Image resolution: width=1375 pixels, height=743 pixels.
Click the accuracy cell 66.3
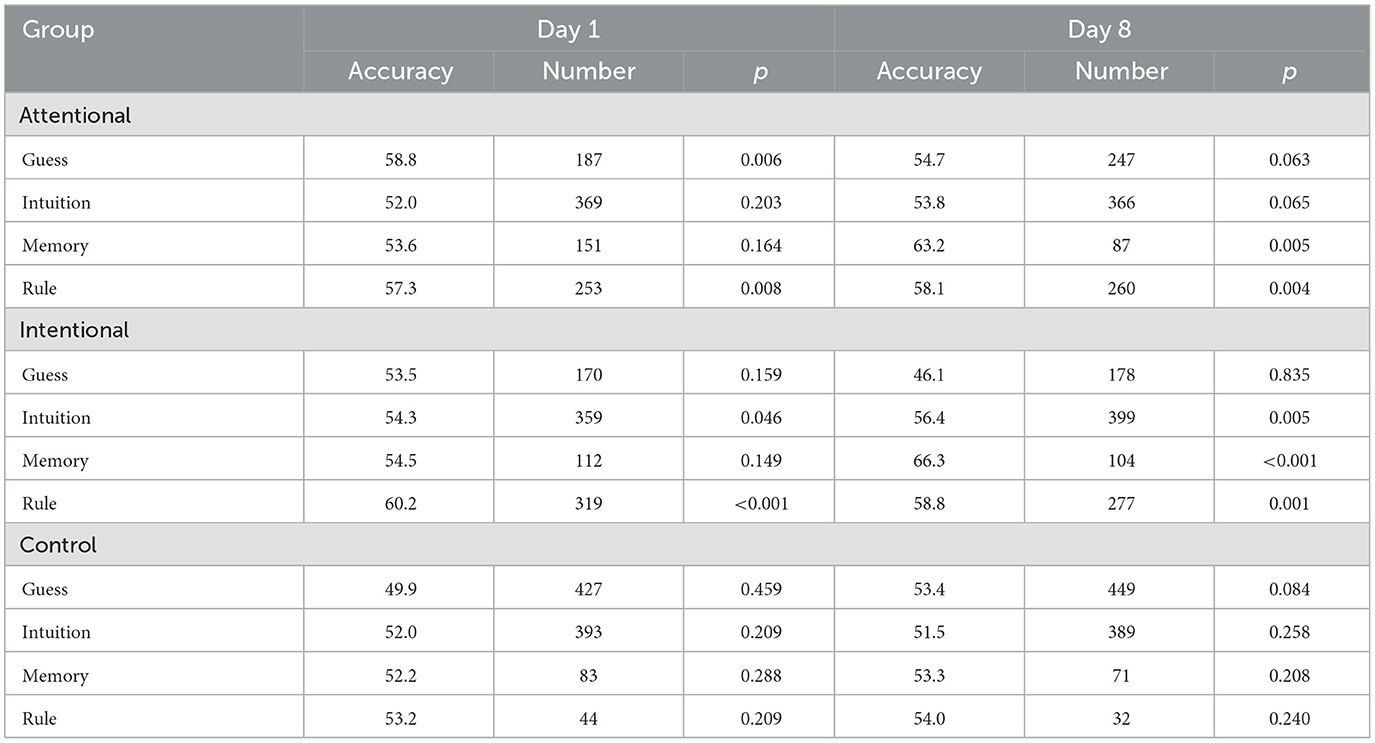[929, 460]
